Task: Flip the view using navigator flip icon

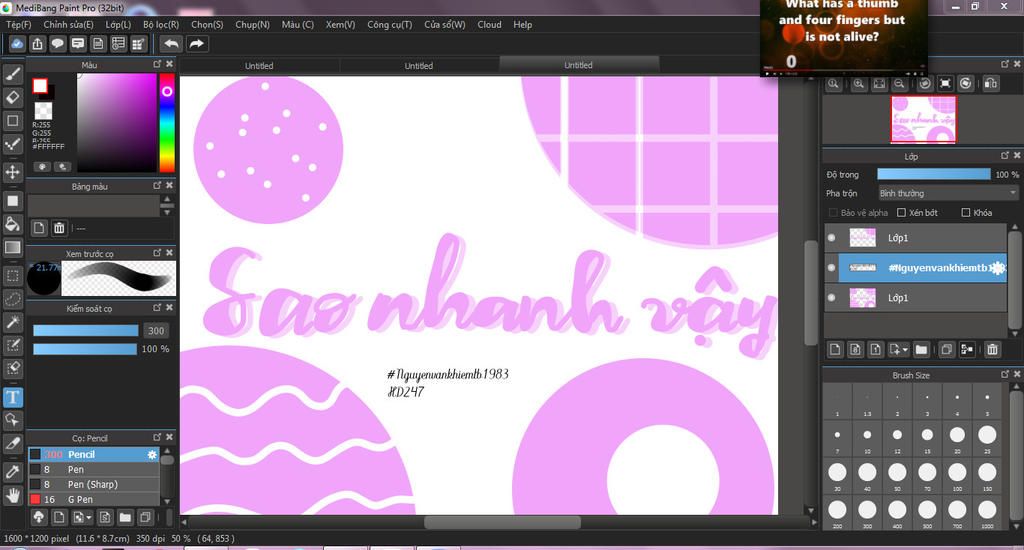Action: 991,84
